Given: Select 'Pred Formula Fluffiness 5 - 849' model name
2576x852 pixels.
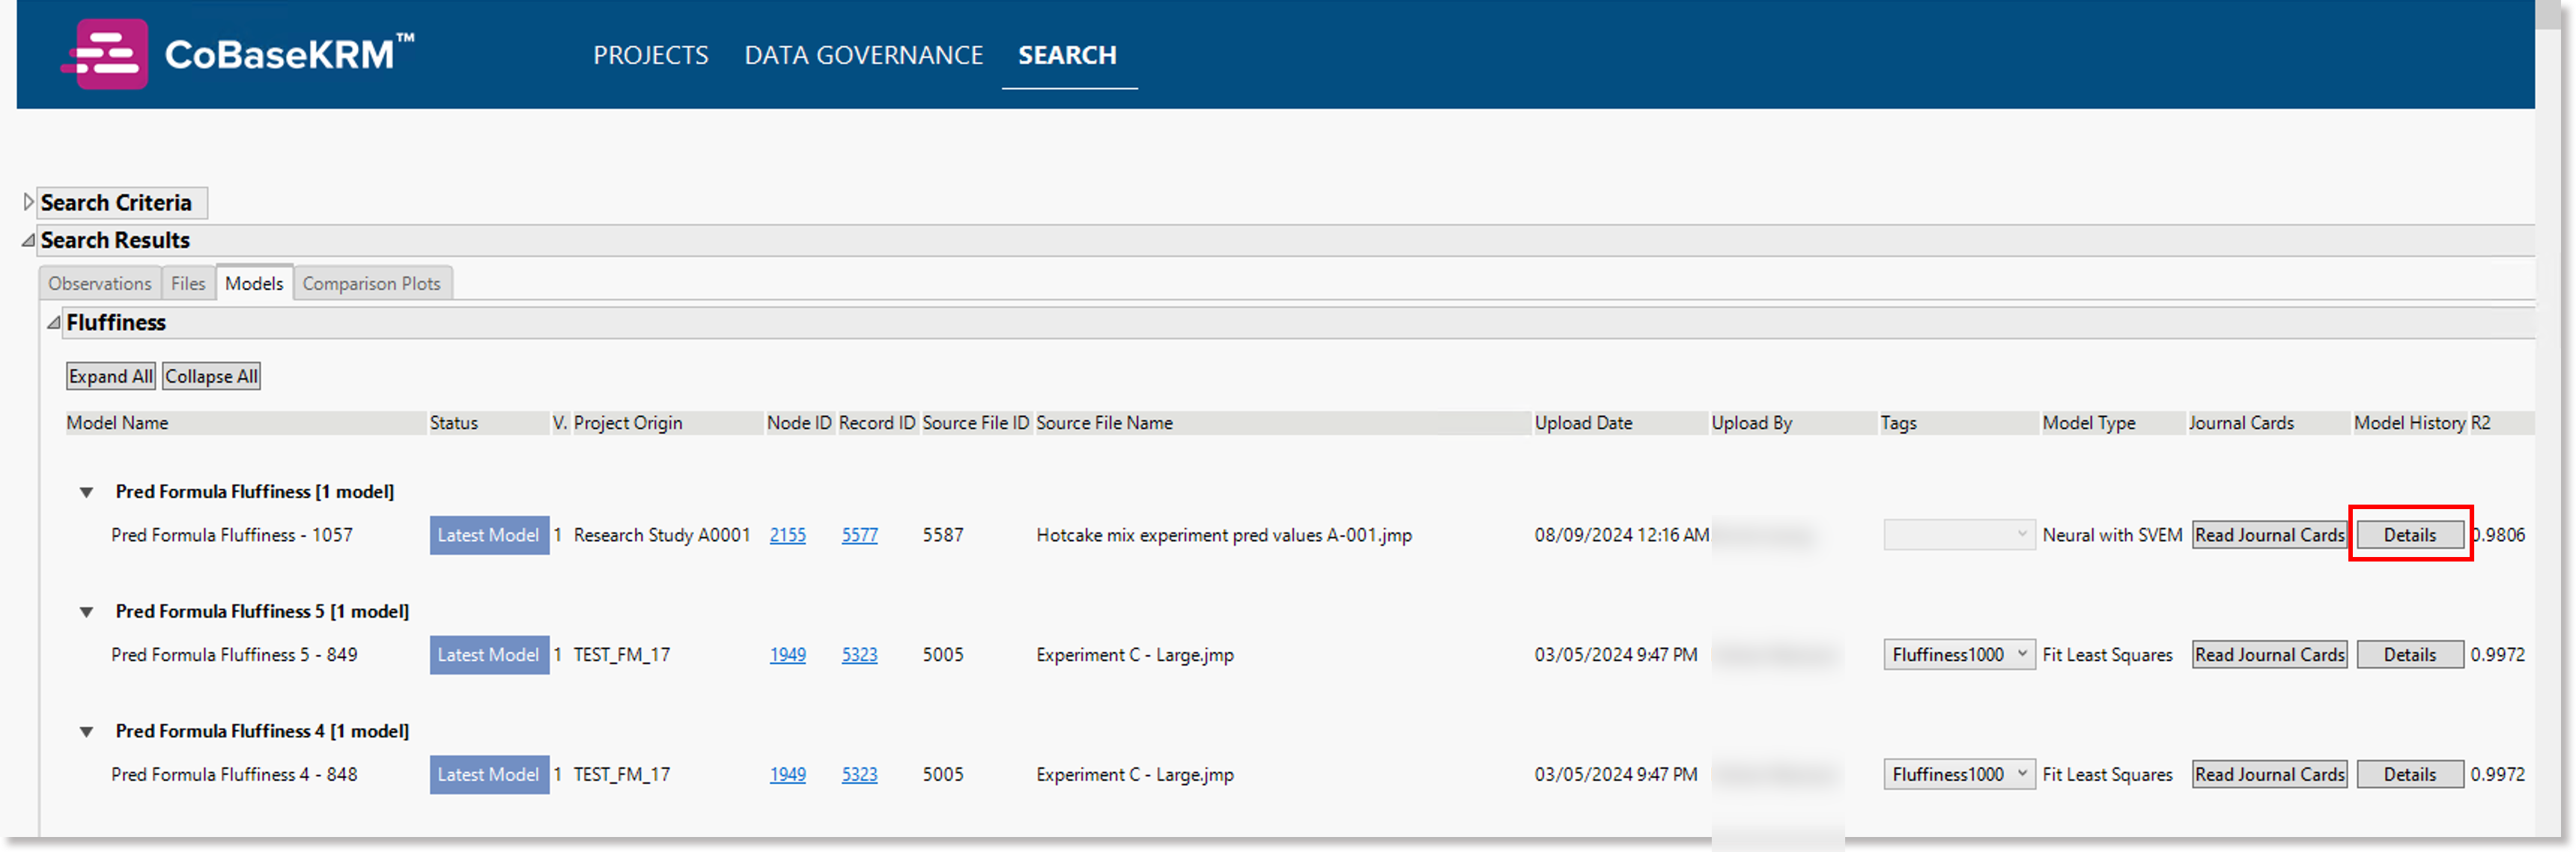Looking at the screenshot, I should [234, 655].
